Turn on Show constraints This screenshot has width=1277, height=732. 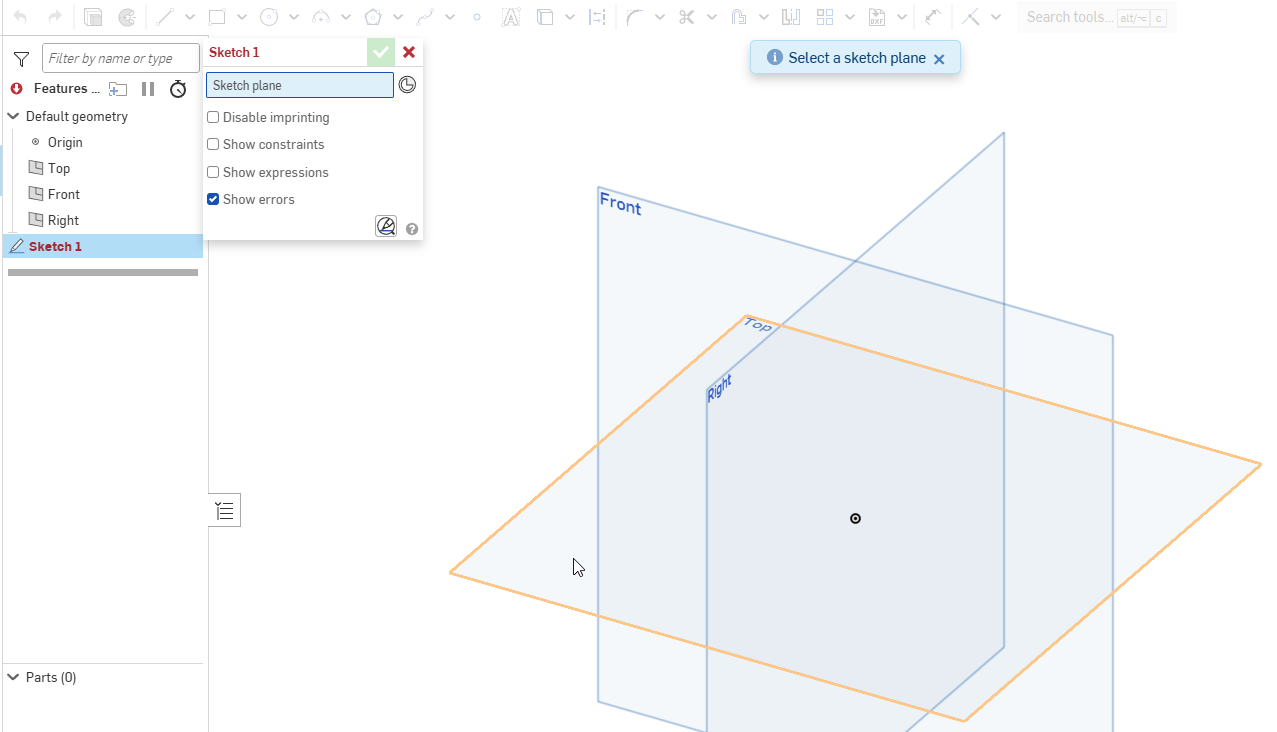213,145
